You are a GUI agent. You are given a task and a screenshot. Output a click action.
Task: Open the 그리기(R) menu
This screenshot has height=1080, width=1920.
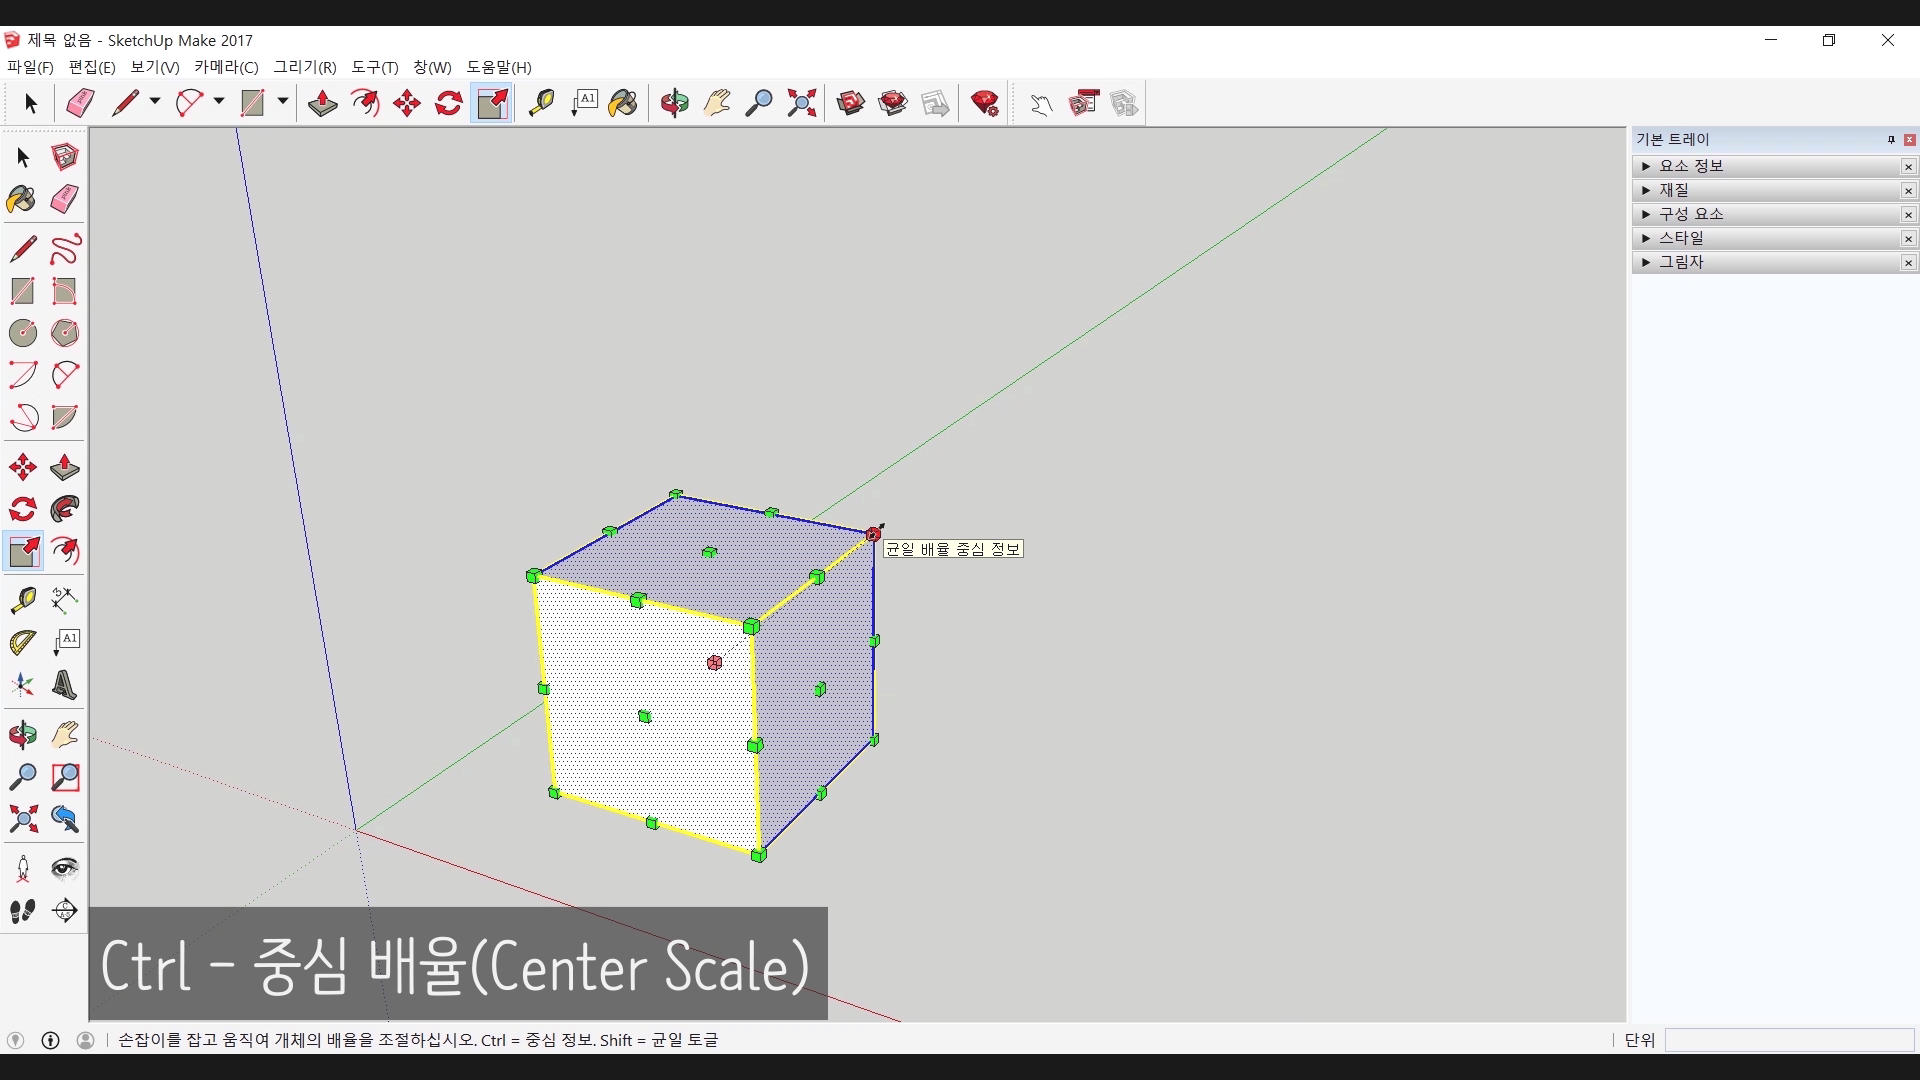(x=305, y=67)
